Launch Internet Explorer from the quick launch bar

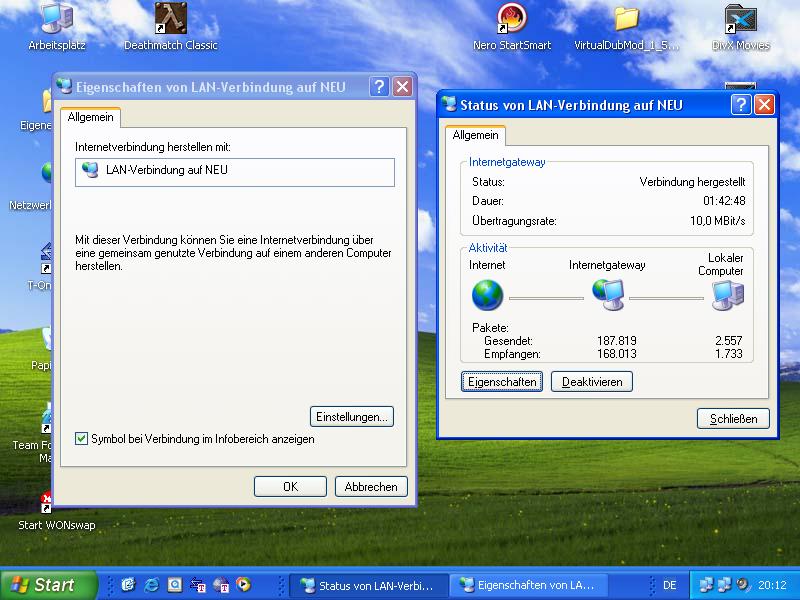(152, 585)
